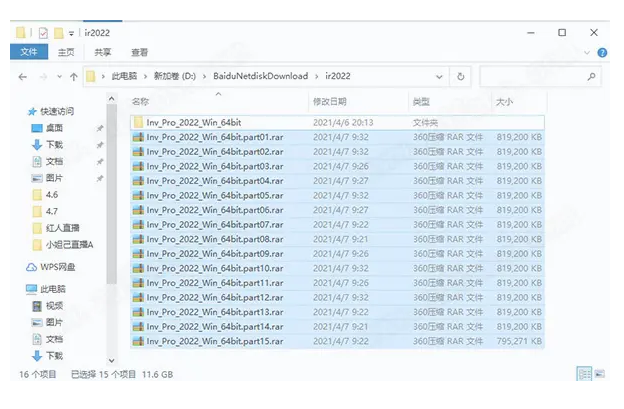The height and width of the screenshot is (409, 624).
Task: Click BaiduNetdiskDownload breadcrumb
Action: [x=261, y=76]
